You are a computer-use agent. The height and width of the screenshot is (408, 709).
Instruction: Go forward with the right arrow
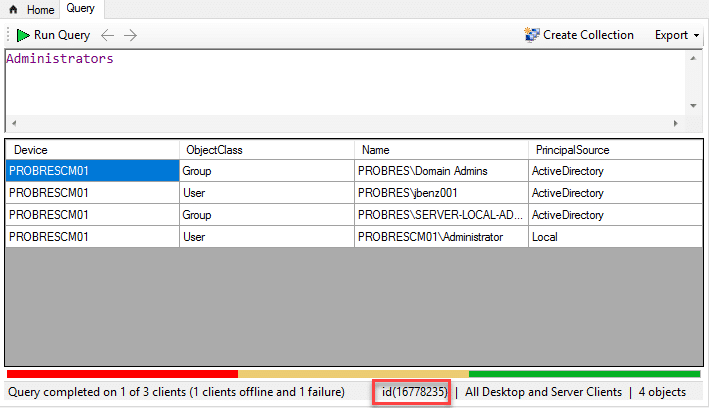(130, 35)
